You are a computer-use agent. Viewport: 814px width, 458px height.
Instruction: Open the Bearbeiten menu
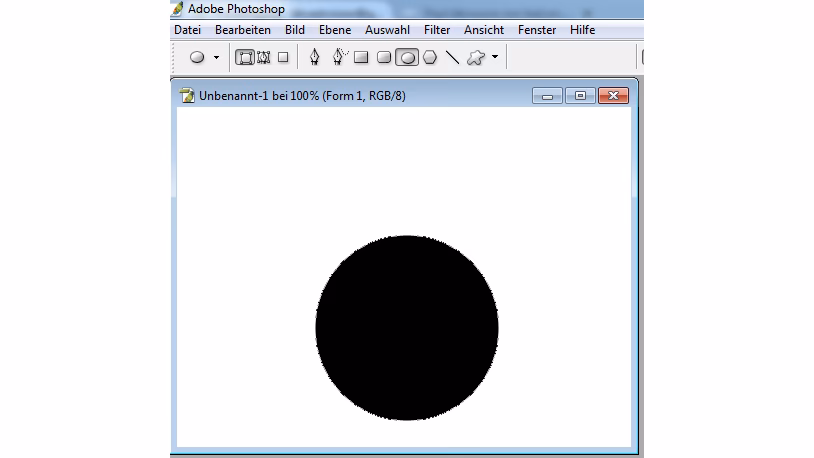[242, 30]
